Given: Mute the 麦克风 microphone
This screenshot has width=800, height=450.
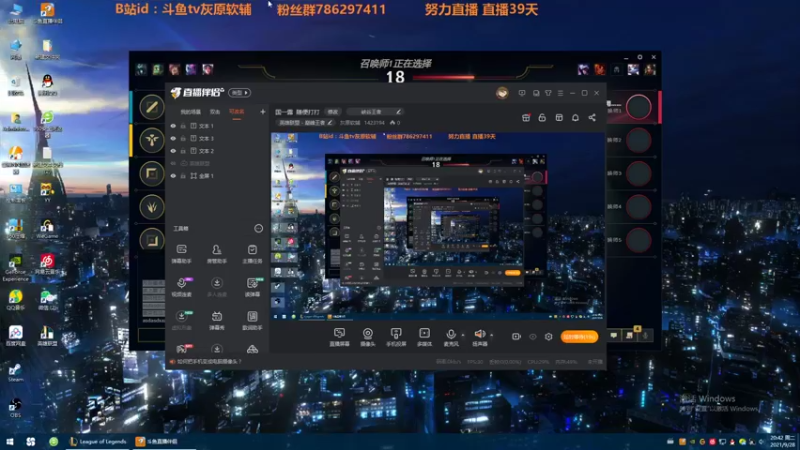Looking at the screenshot, I should [x=451, y=337].
